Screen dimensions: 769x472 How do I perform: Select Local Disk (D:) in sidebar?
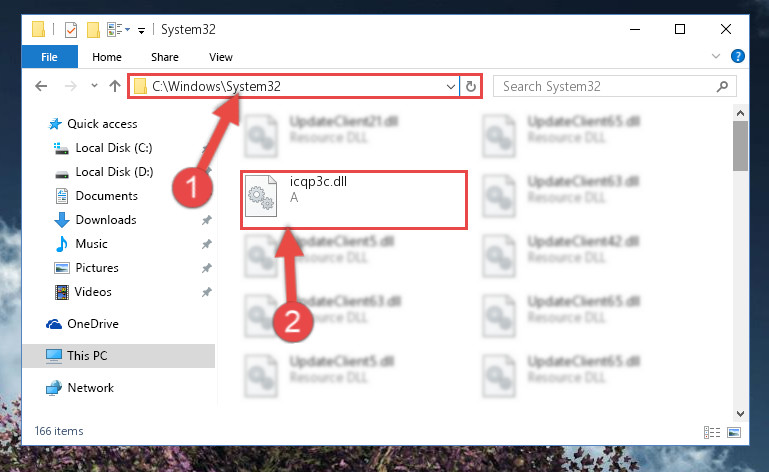[x=114, y=172]
